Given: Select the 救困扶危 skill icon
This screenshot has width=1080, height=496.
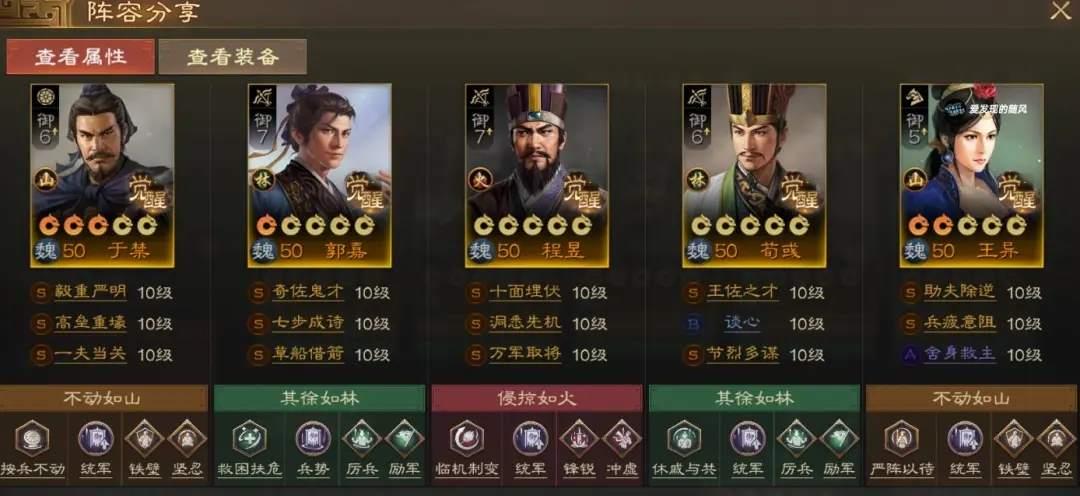Looking at the screenshot, I should pos(249,439).
